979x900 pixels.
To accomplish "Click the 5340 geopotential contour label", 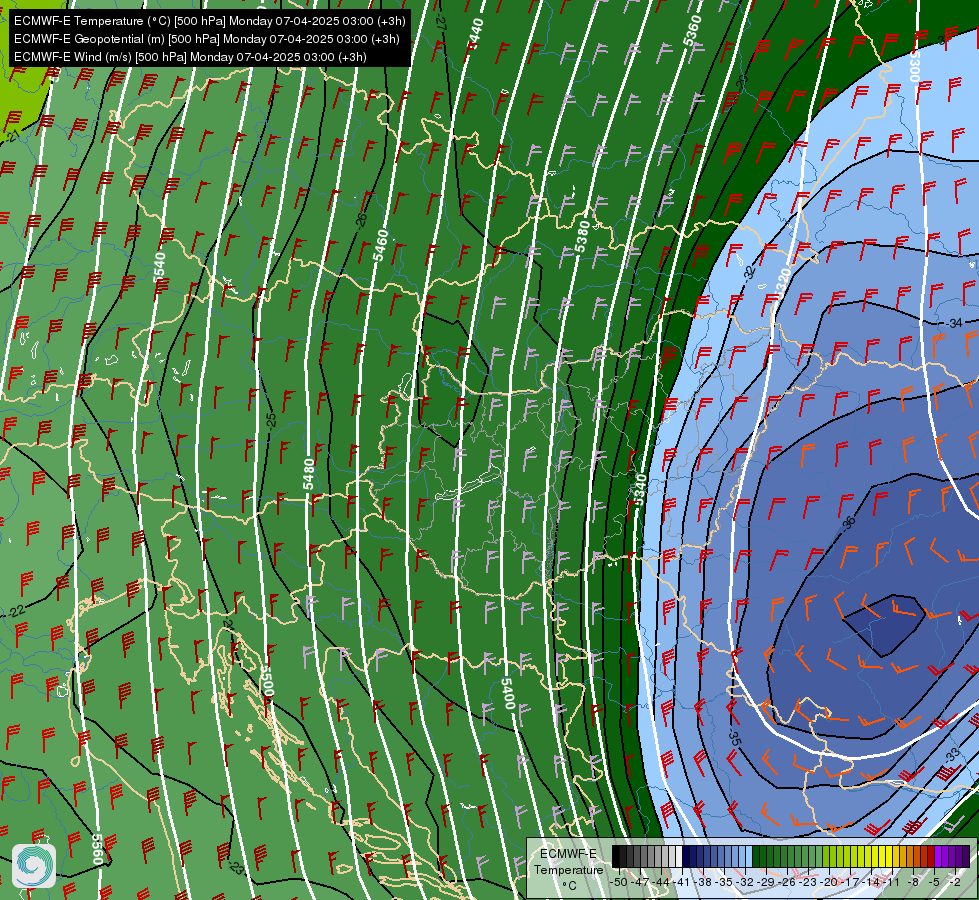I will (x=641, y=490).
